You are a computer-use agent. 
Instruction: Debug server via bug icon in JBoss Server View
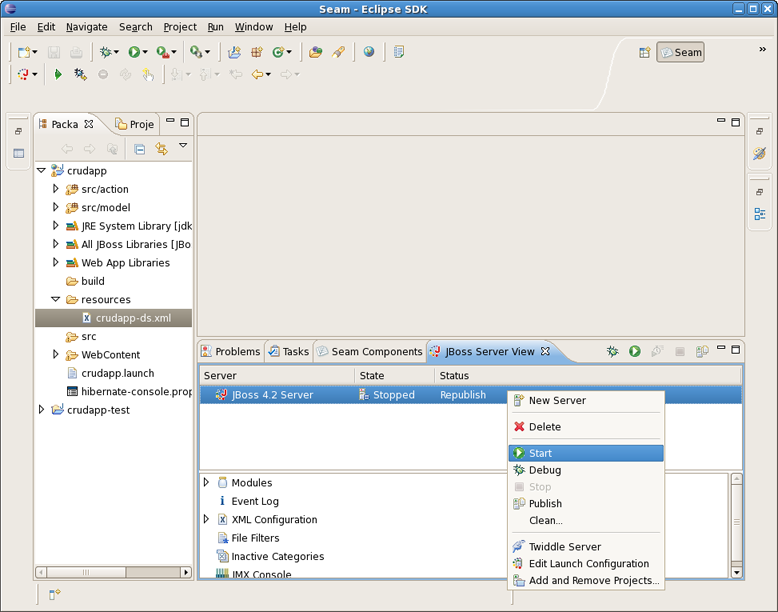pos(613,351)
